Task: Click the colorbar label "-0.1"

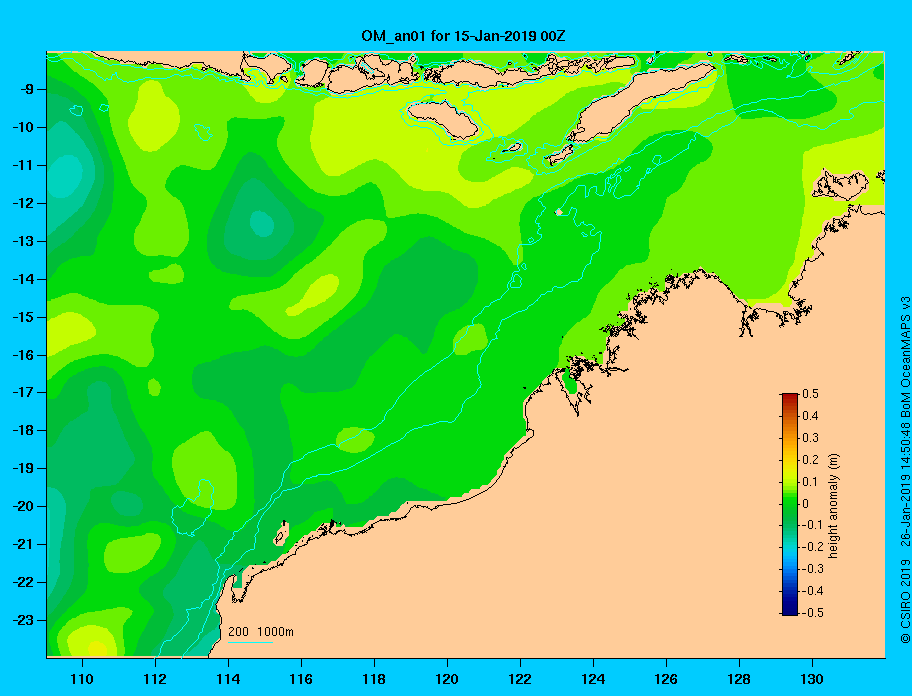Action: 812,525
